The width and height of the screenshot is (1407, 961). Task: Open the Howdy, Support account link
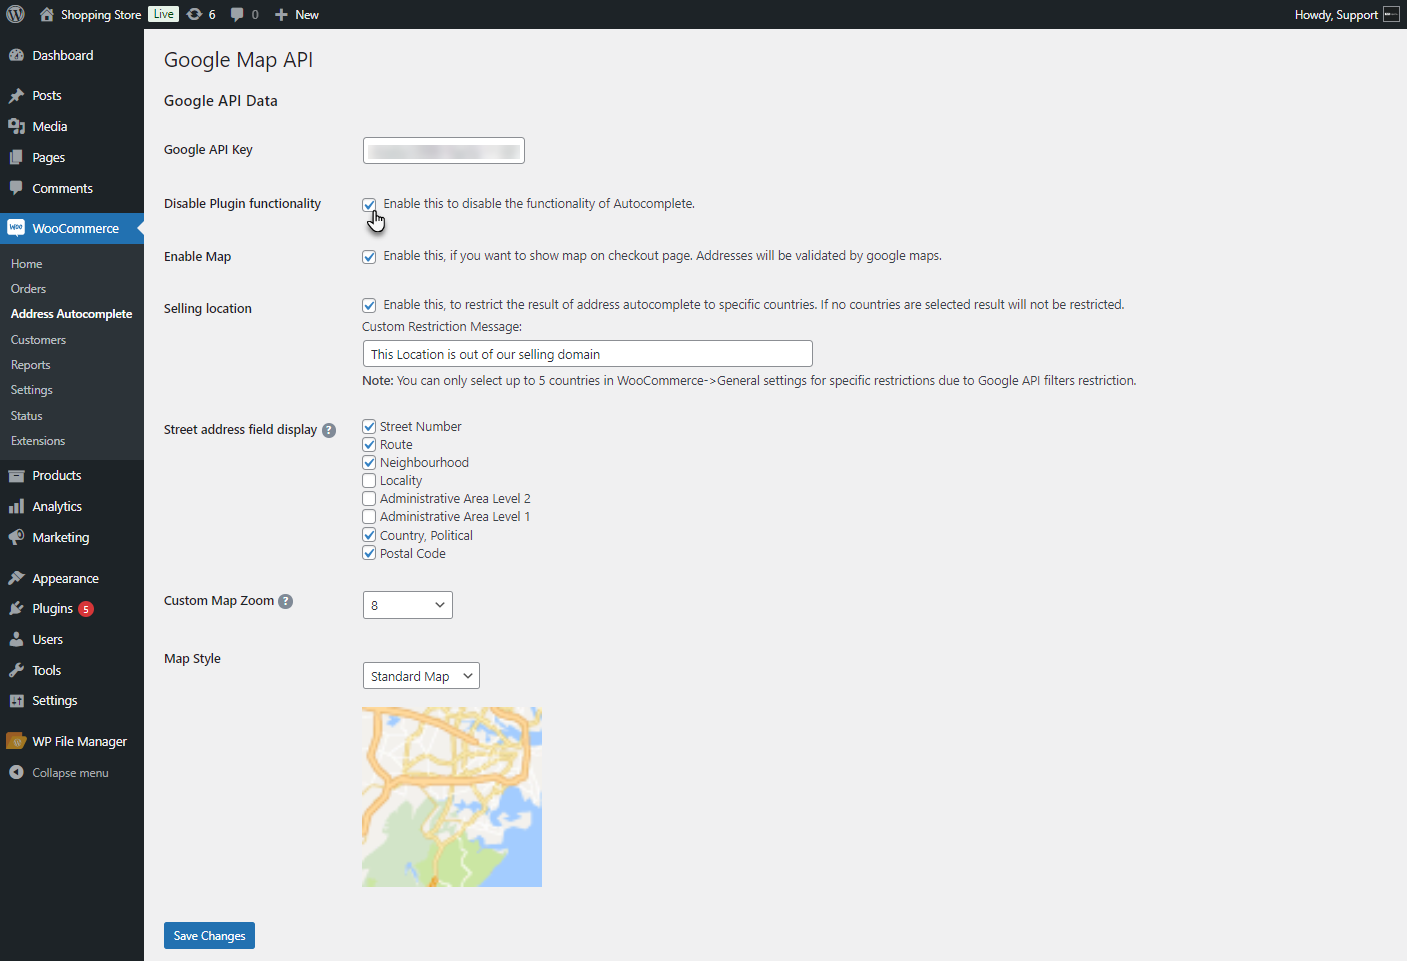pos(1336,15)
